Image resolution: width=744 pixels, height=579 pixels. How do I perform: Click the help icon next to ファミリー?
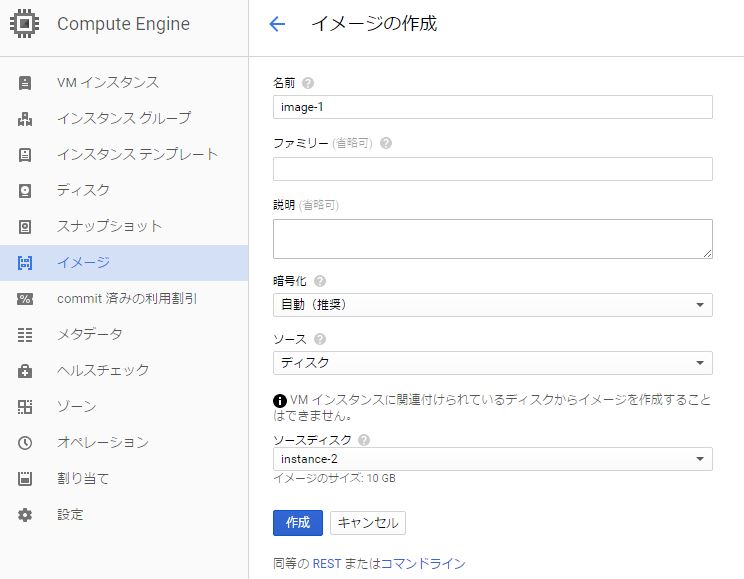(x=386, y=143)
